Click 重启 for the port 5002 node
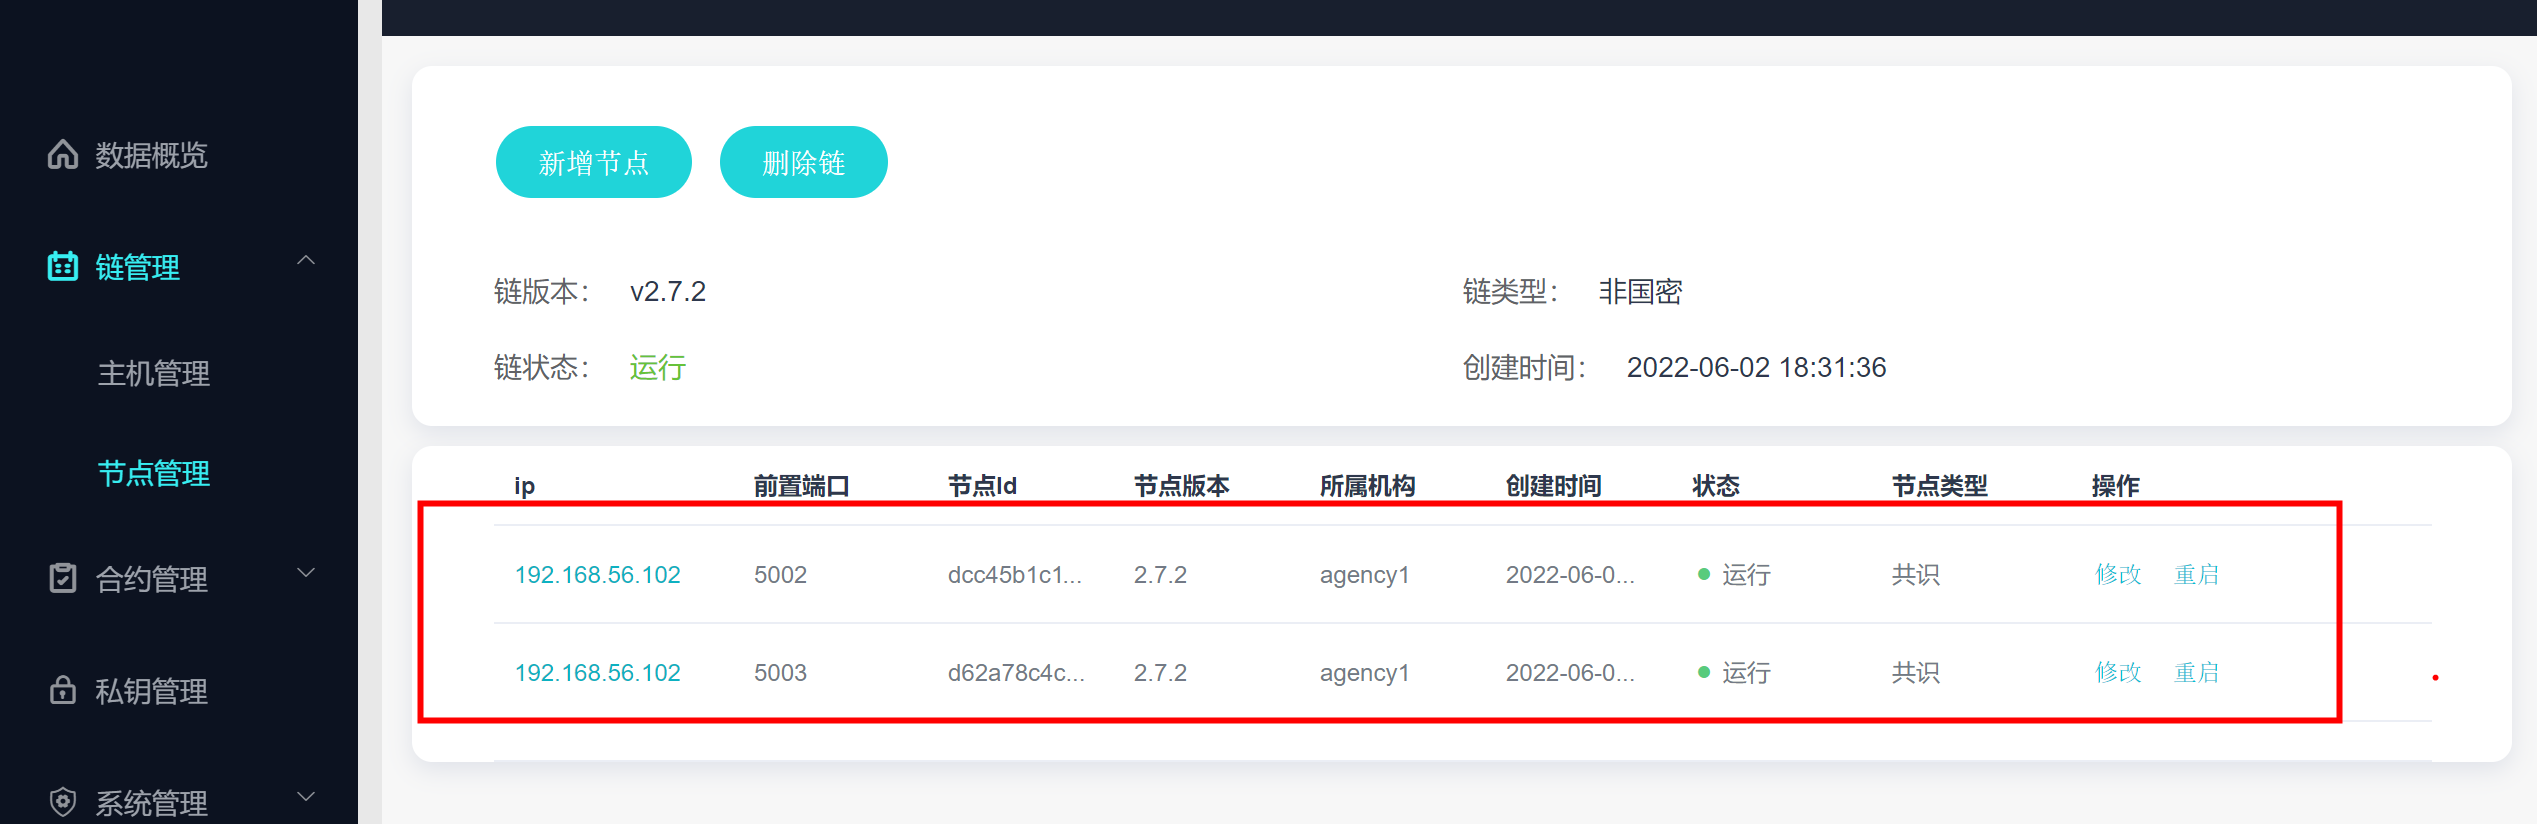This screenshot has width=2537, height=824. pos(2197,575)
